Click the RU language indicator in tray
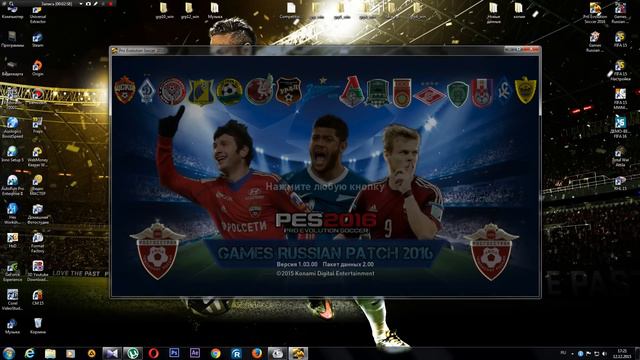The image size is (640, 360). [563, 353]
